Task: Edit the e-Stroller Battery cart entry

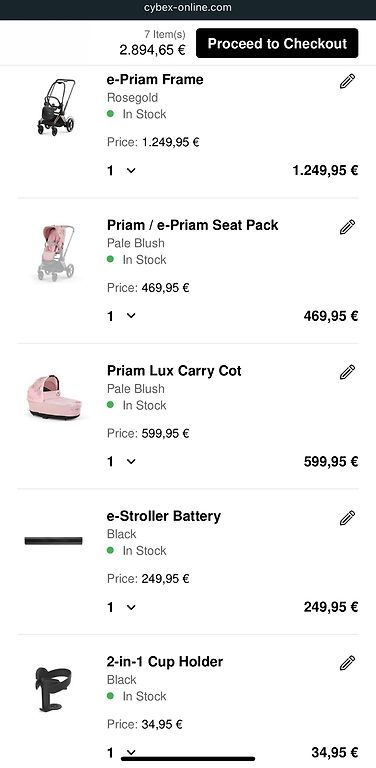Action: 347,518
